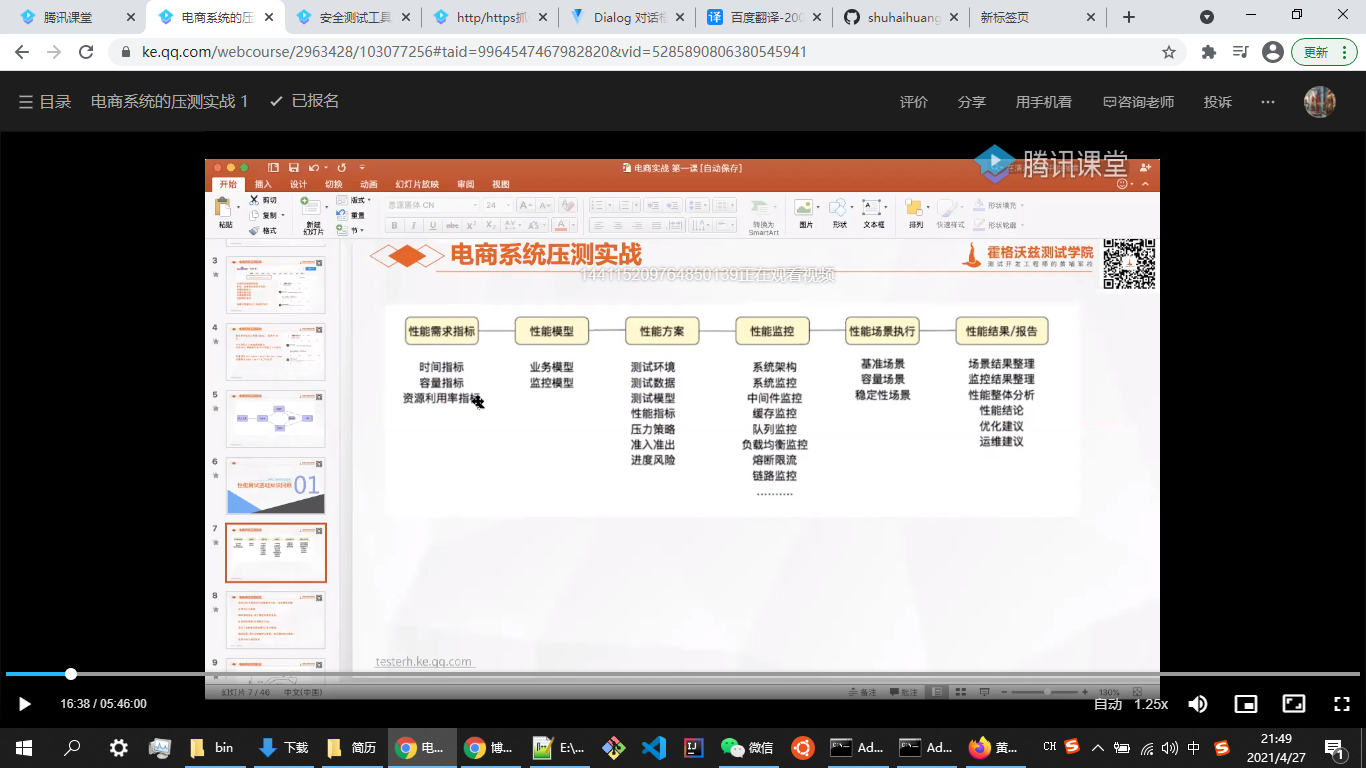Open Chrome media control icon
The height and width of the screenshot is (768, 1366).
point(1240,52)
